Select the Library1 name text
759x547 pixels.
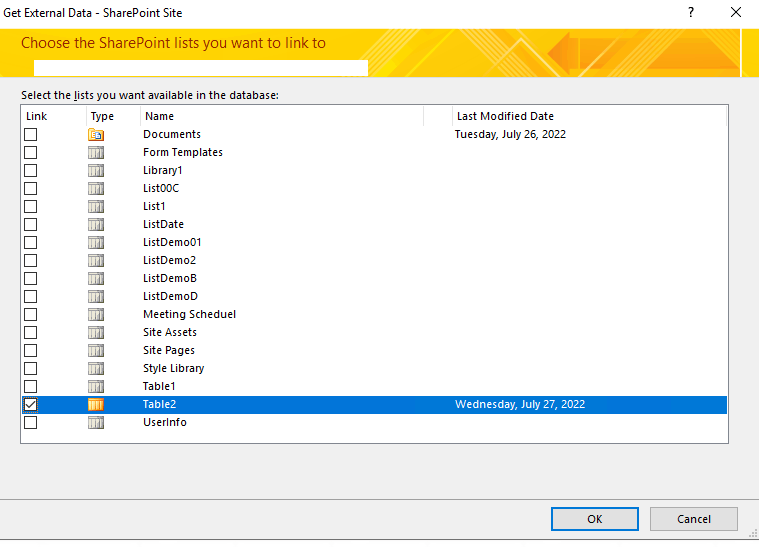pyautogui.click(x=163, y=170)
